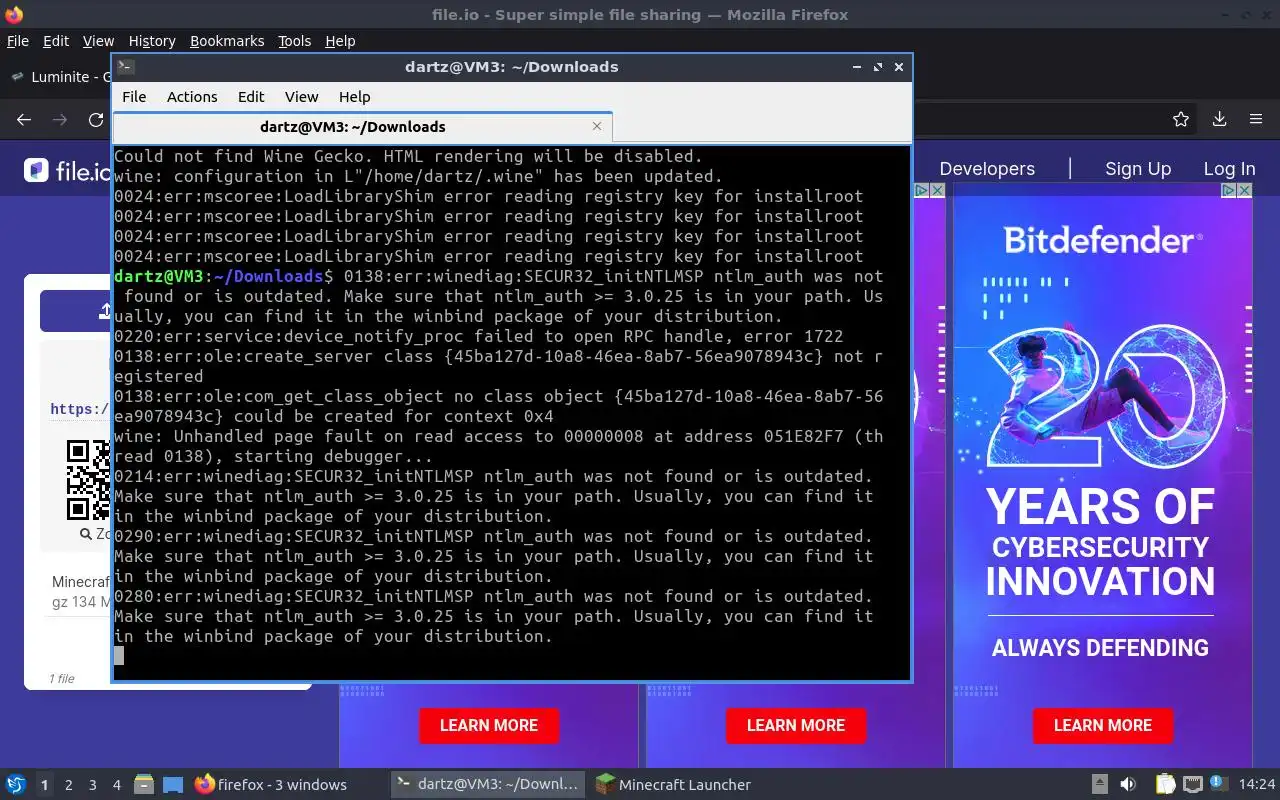The image size is (1280, 800).
Task: Click the Firefox forward arrow
Action: coord(60,119)
